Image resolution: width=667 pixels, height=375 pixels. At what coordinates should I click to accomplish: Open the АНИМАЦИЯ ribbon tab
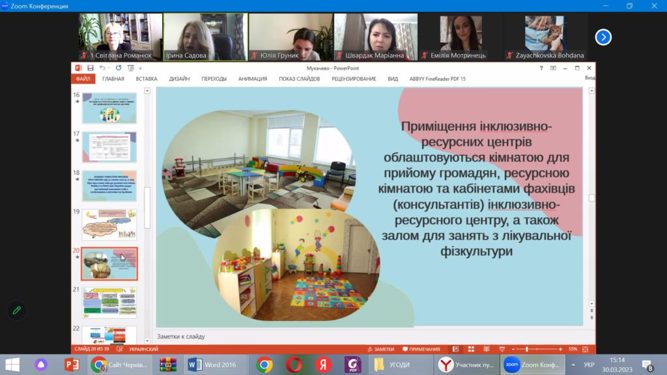tap(253, 79)
